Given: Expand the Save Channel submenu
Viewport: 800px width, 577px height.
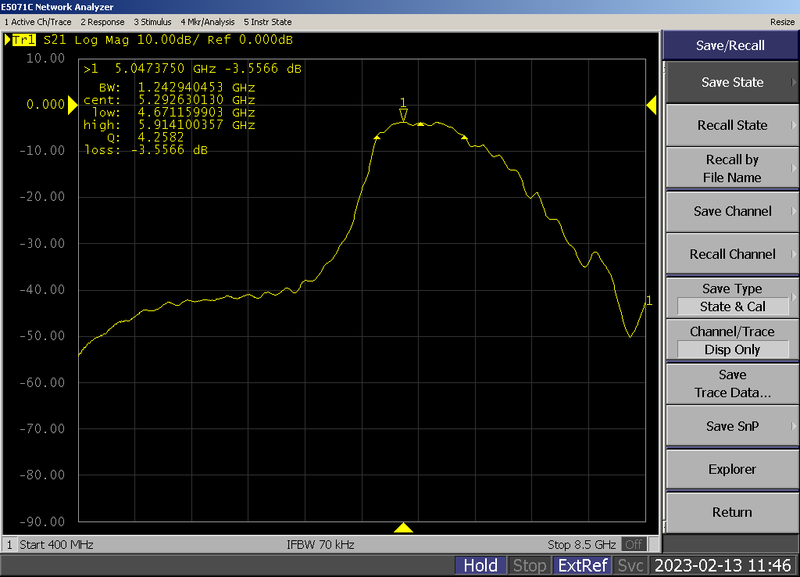Looking at the screenshot, I should (x=731, y=211).
